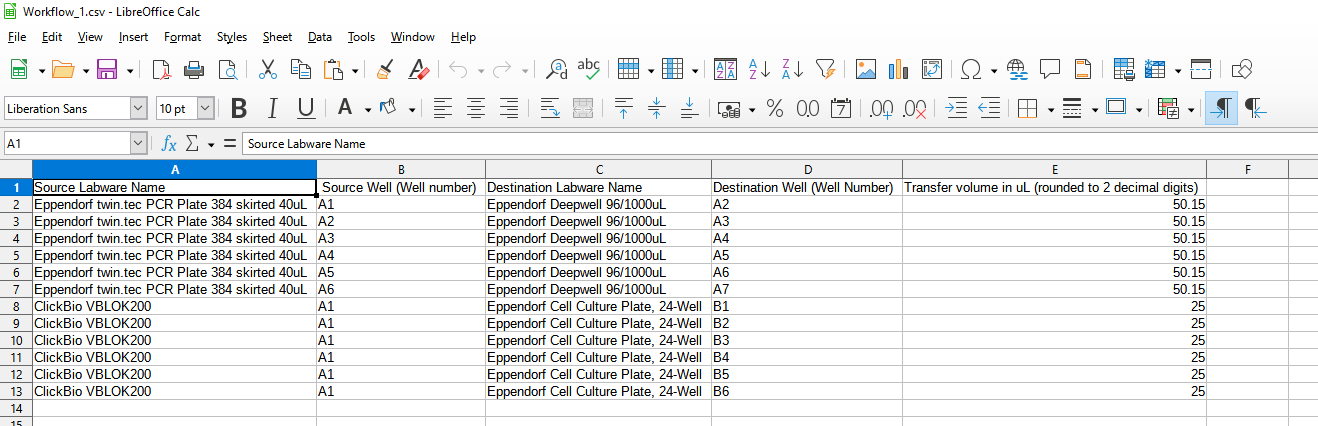Sort descending Z to A
The height and width of the screenshot is (426, 1318).
click(x=792, y=69)
